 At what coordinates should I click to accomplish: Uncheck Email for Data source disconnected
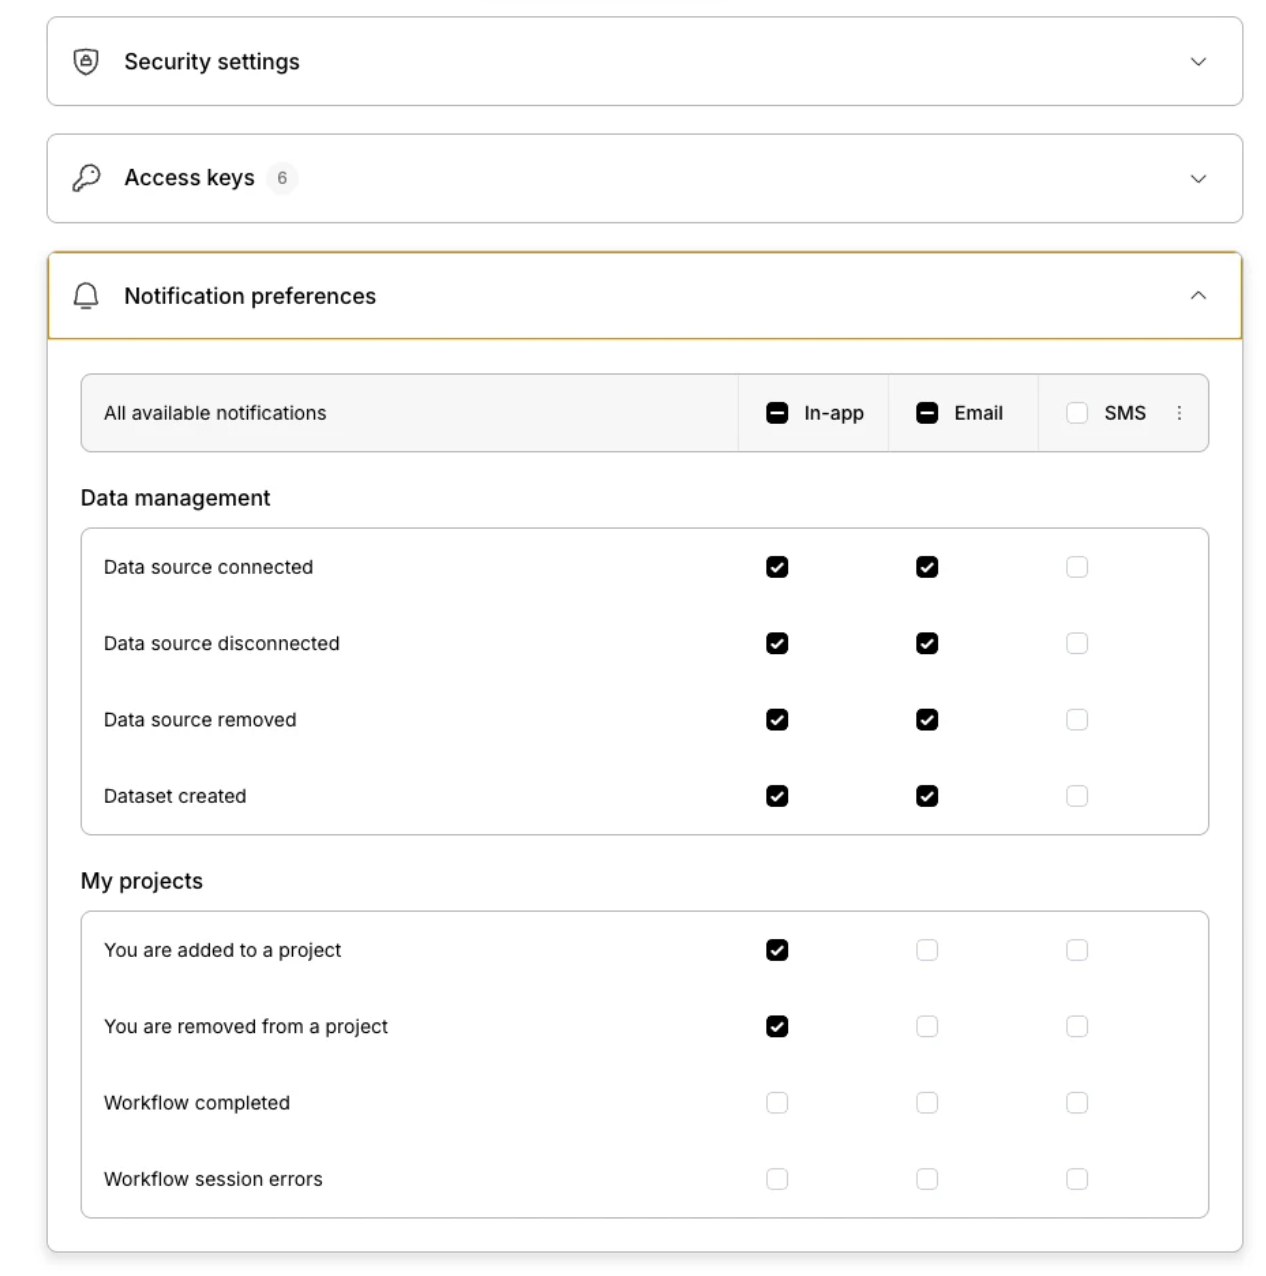(927, 643)
